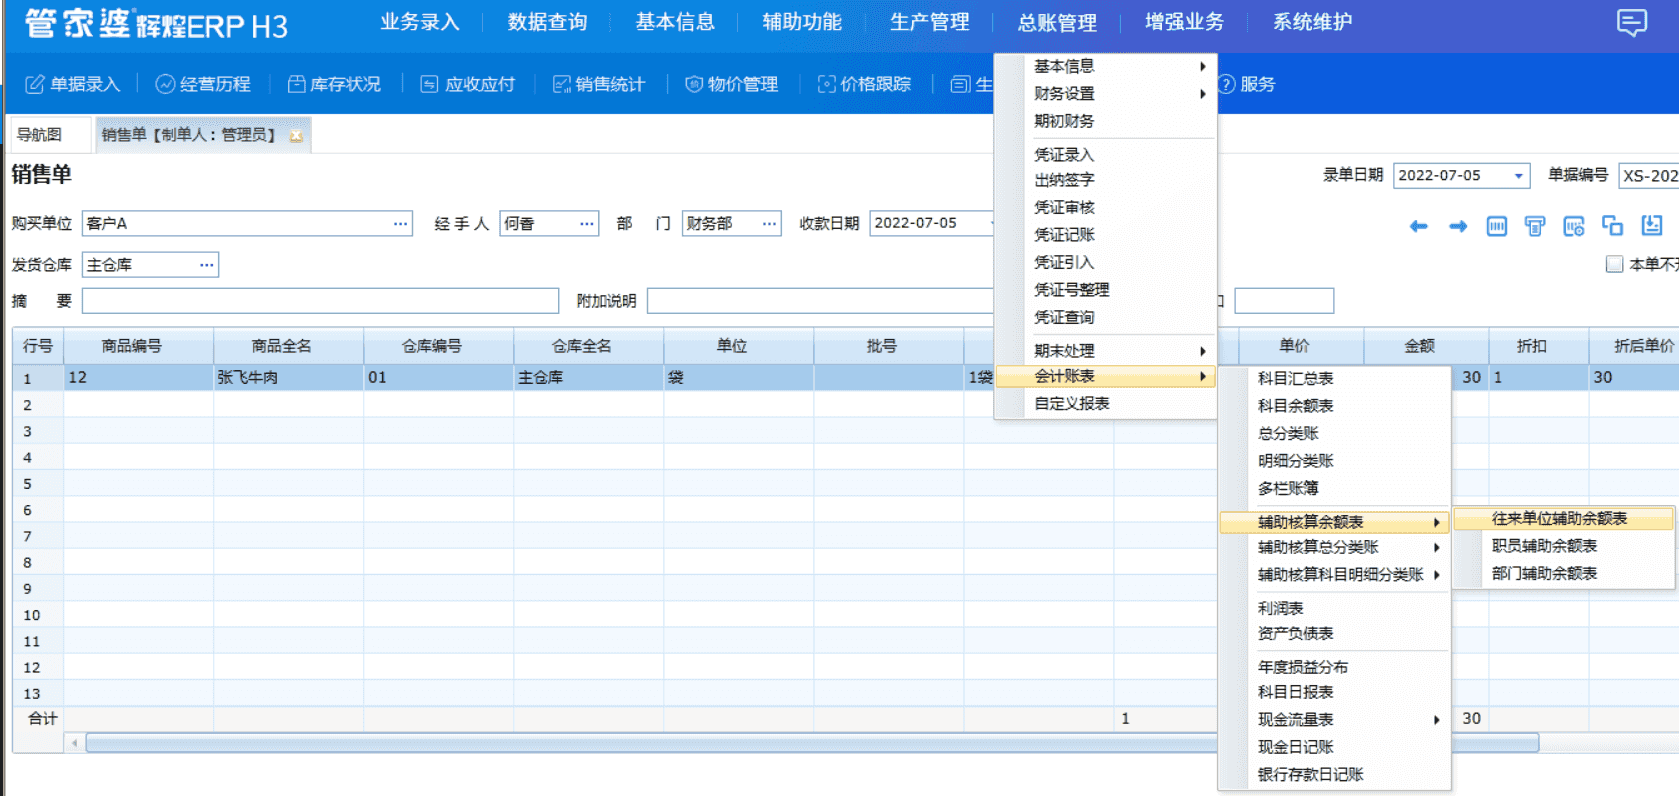
Task: Open the 购买单位 lookup ellipsis button
Action: tap(400, 223)
